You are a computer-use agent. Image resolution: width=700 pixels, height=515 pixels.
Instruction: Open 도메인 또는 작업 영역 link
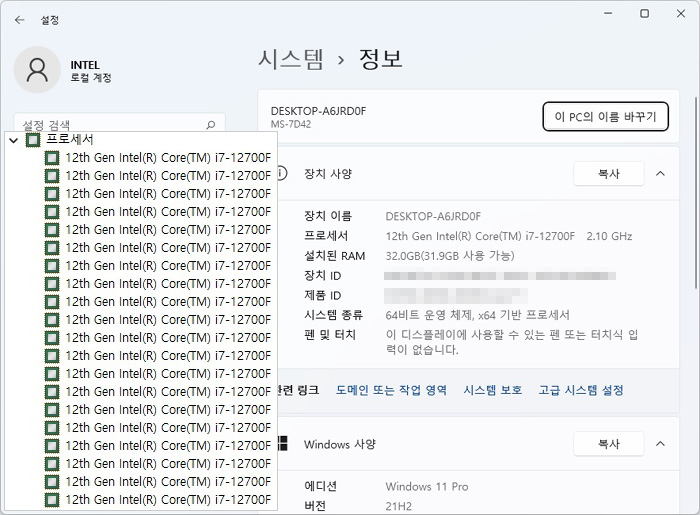pos(391,390)
